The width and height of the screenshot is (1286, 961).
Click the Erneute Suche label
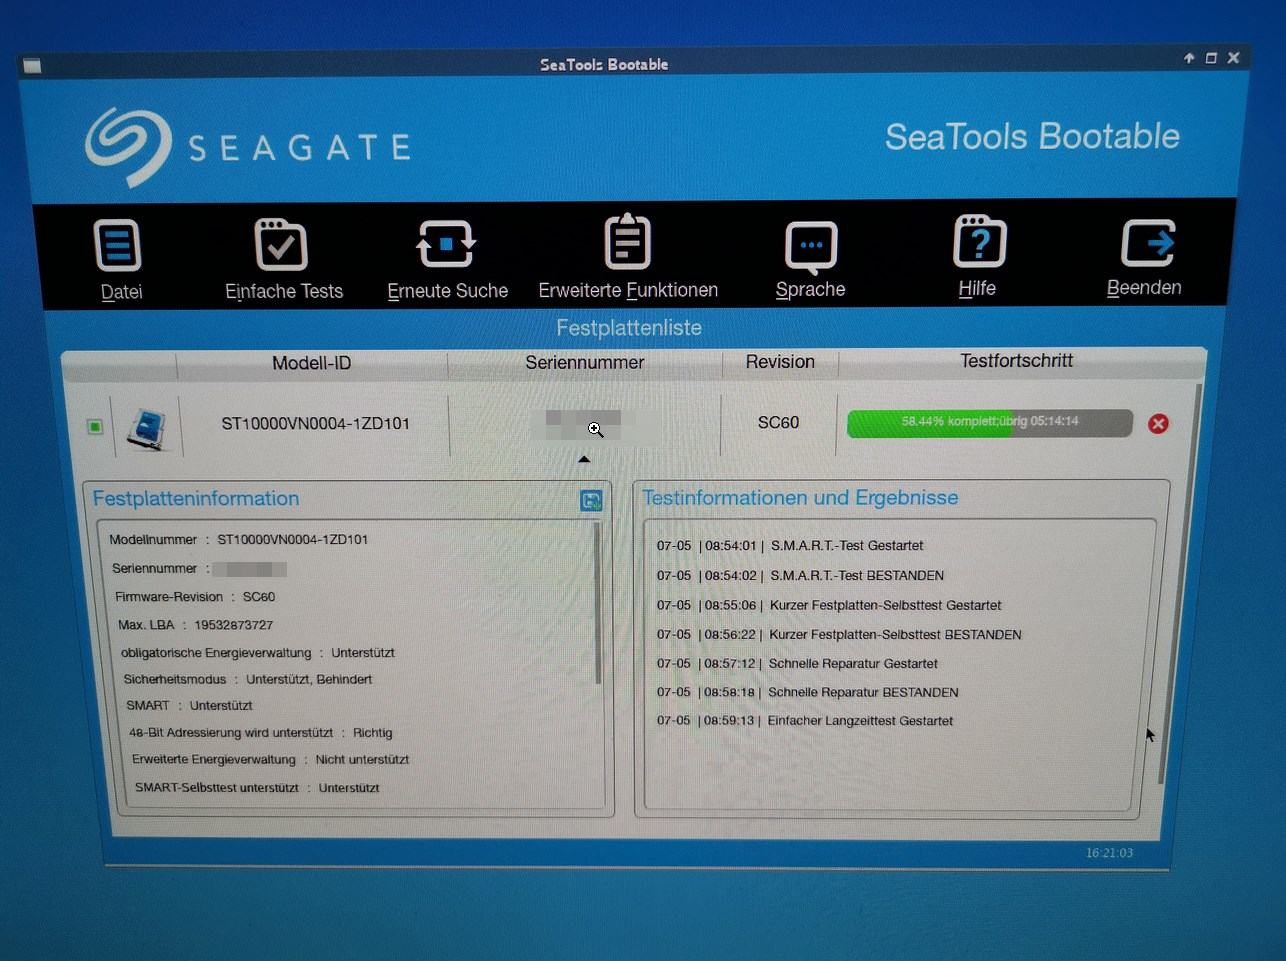click(447, 291)
